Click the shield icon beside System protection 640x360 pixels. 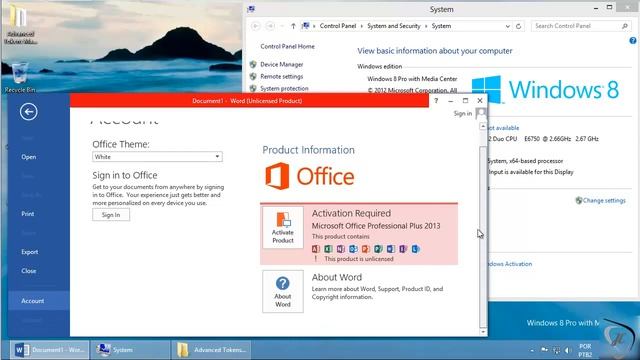click(253, 88)
